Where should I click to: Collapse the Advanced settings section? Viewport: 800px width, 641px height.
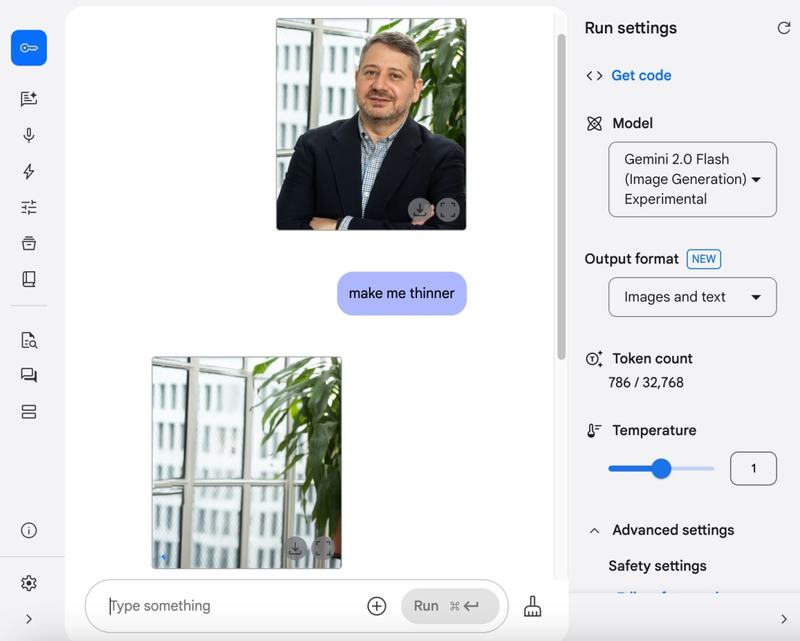(x=595, y=530)
